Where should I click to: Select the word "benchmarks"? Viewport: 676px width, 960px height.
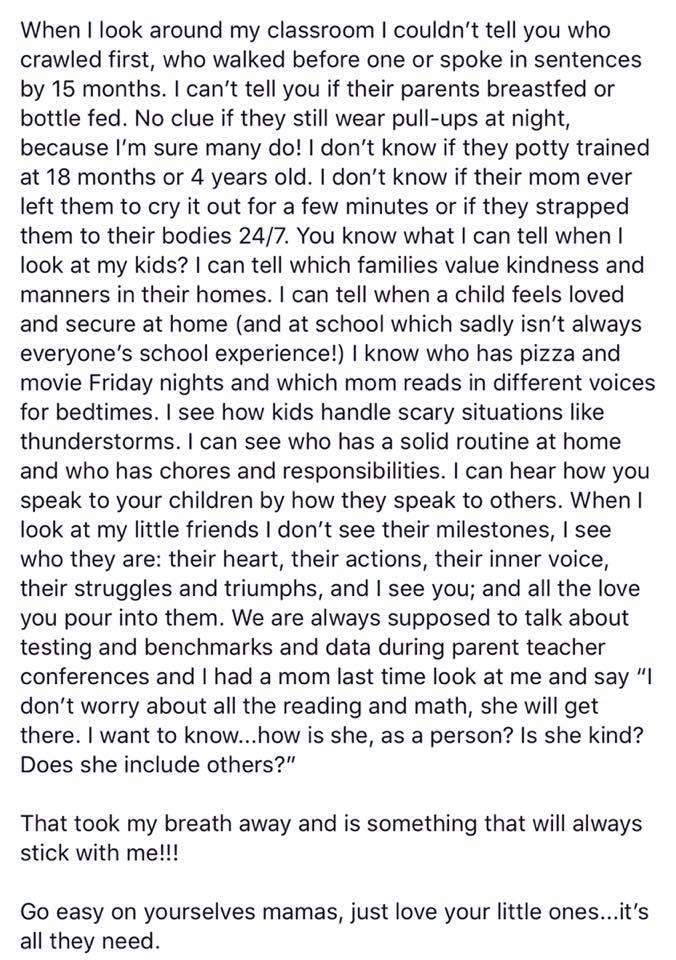(x=163, y=647)
